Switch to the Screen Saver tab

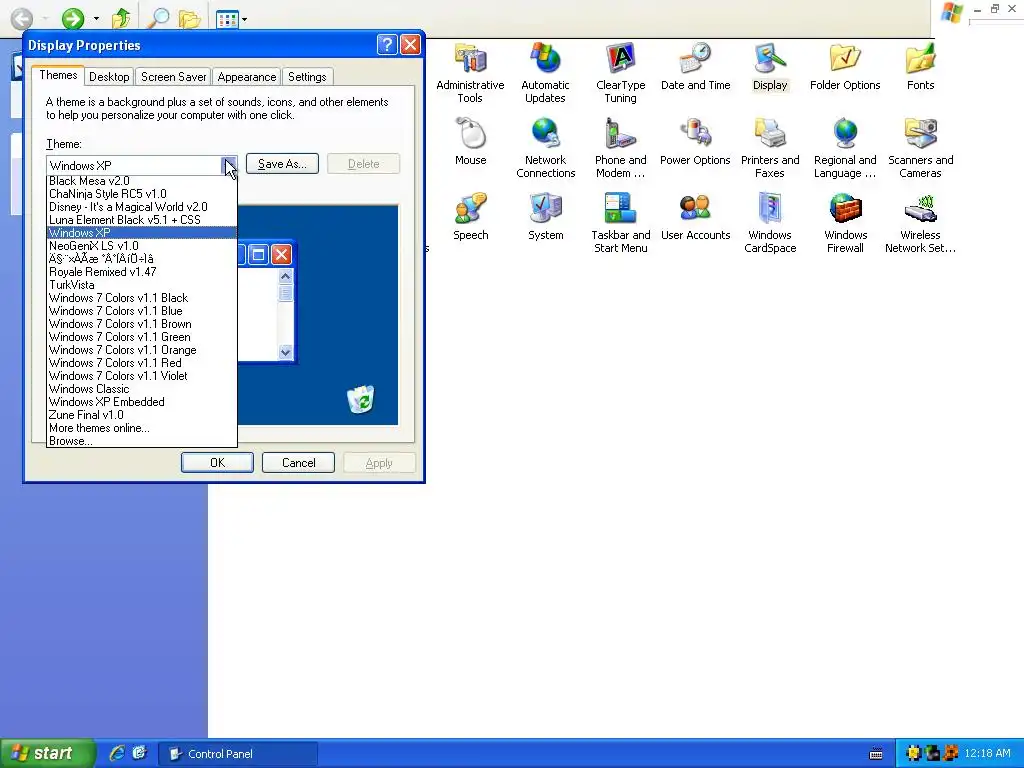174,77
